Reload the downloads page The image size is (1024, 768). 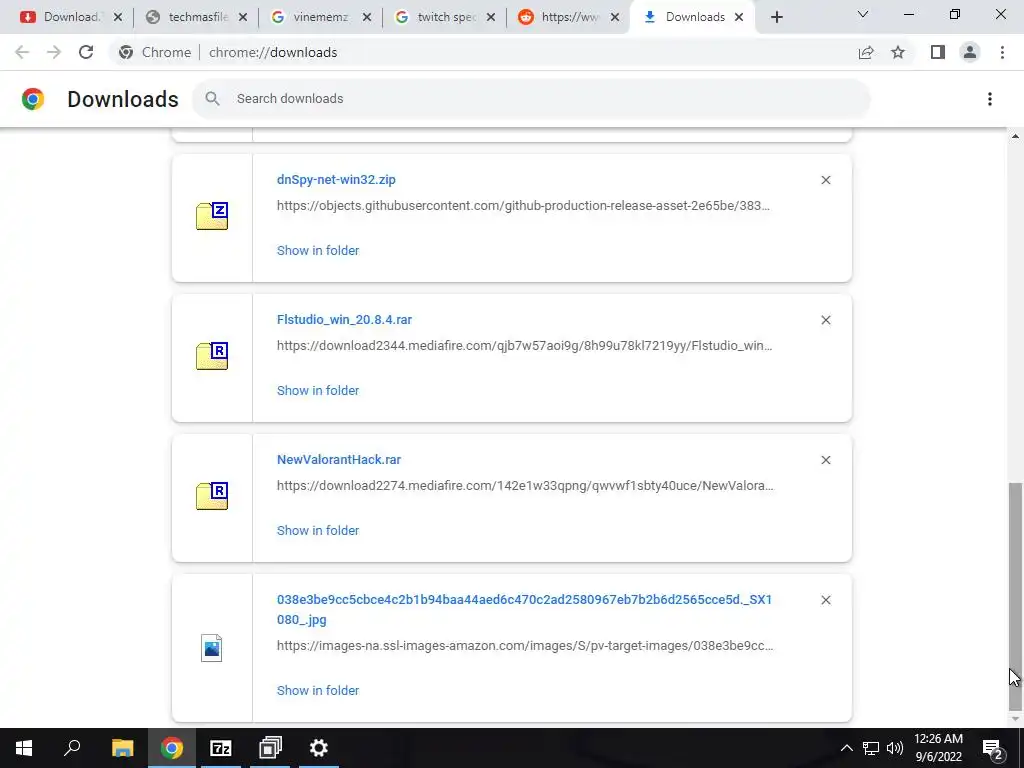(86, 52)
